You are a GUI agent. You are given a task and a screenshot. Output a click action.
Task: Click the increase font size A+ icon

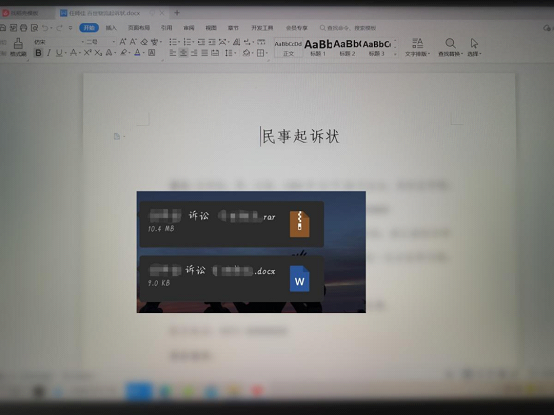pyautogui.click(x=123, y=42)
